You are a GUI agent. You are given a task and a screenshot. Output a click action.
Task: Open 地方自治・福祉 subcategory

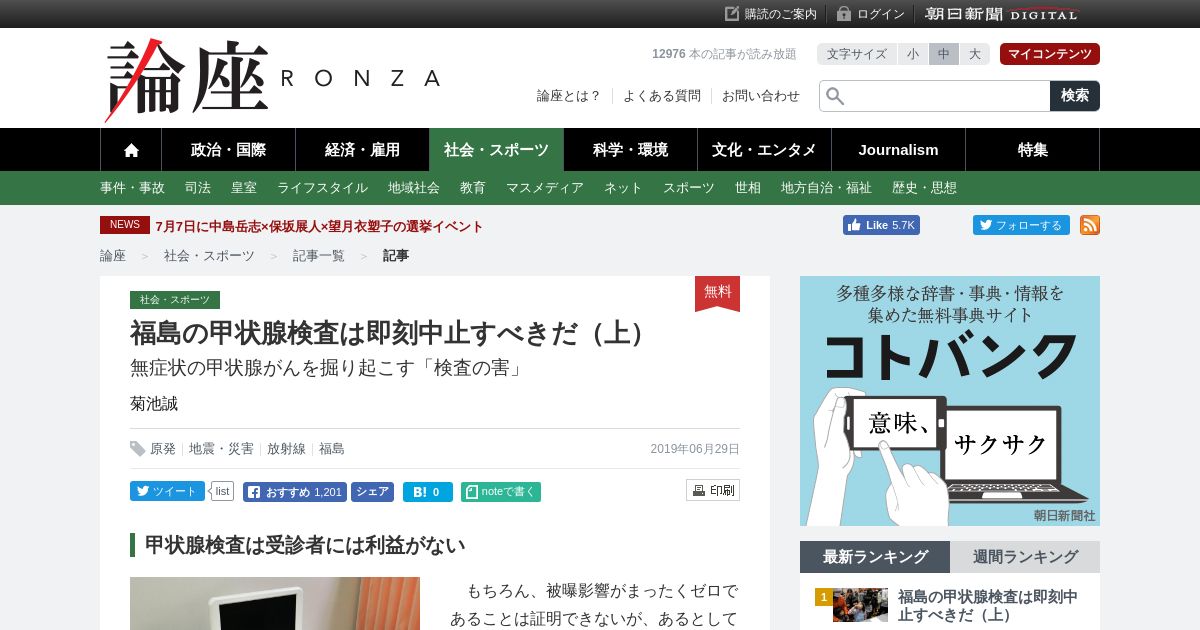click(x=826, y=188)
